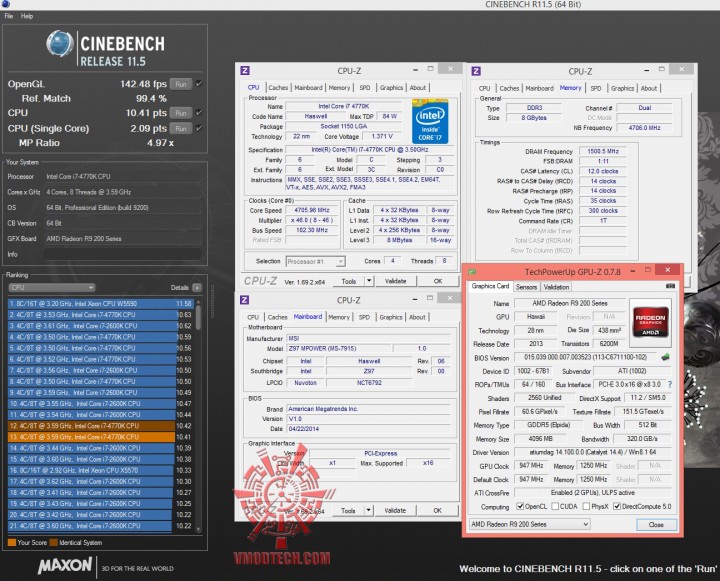Switch to Sensors tab in GPU-Z
This screenshot has height=581, width=720.
pyautogui.click(x=526, y=287)
